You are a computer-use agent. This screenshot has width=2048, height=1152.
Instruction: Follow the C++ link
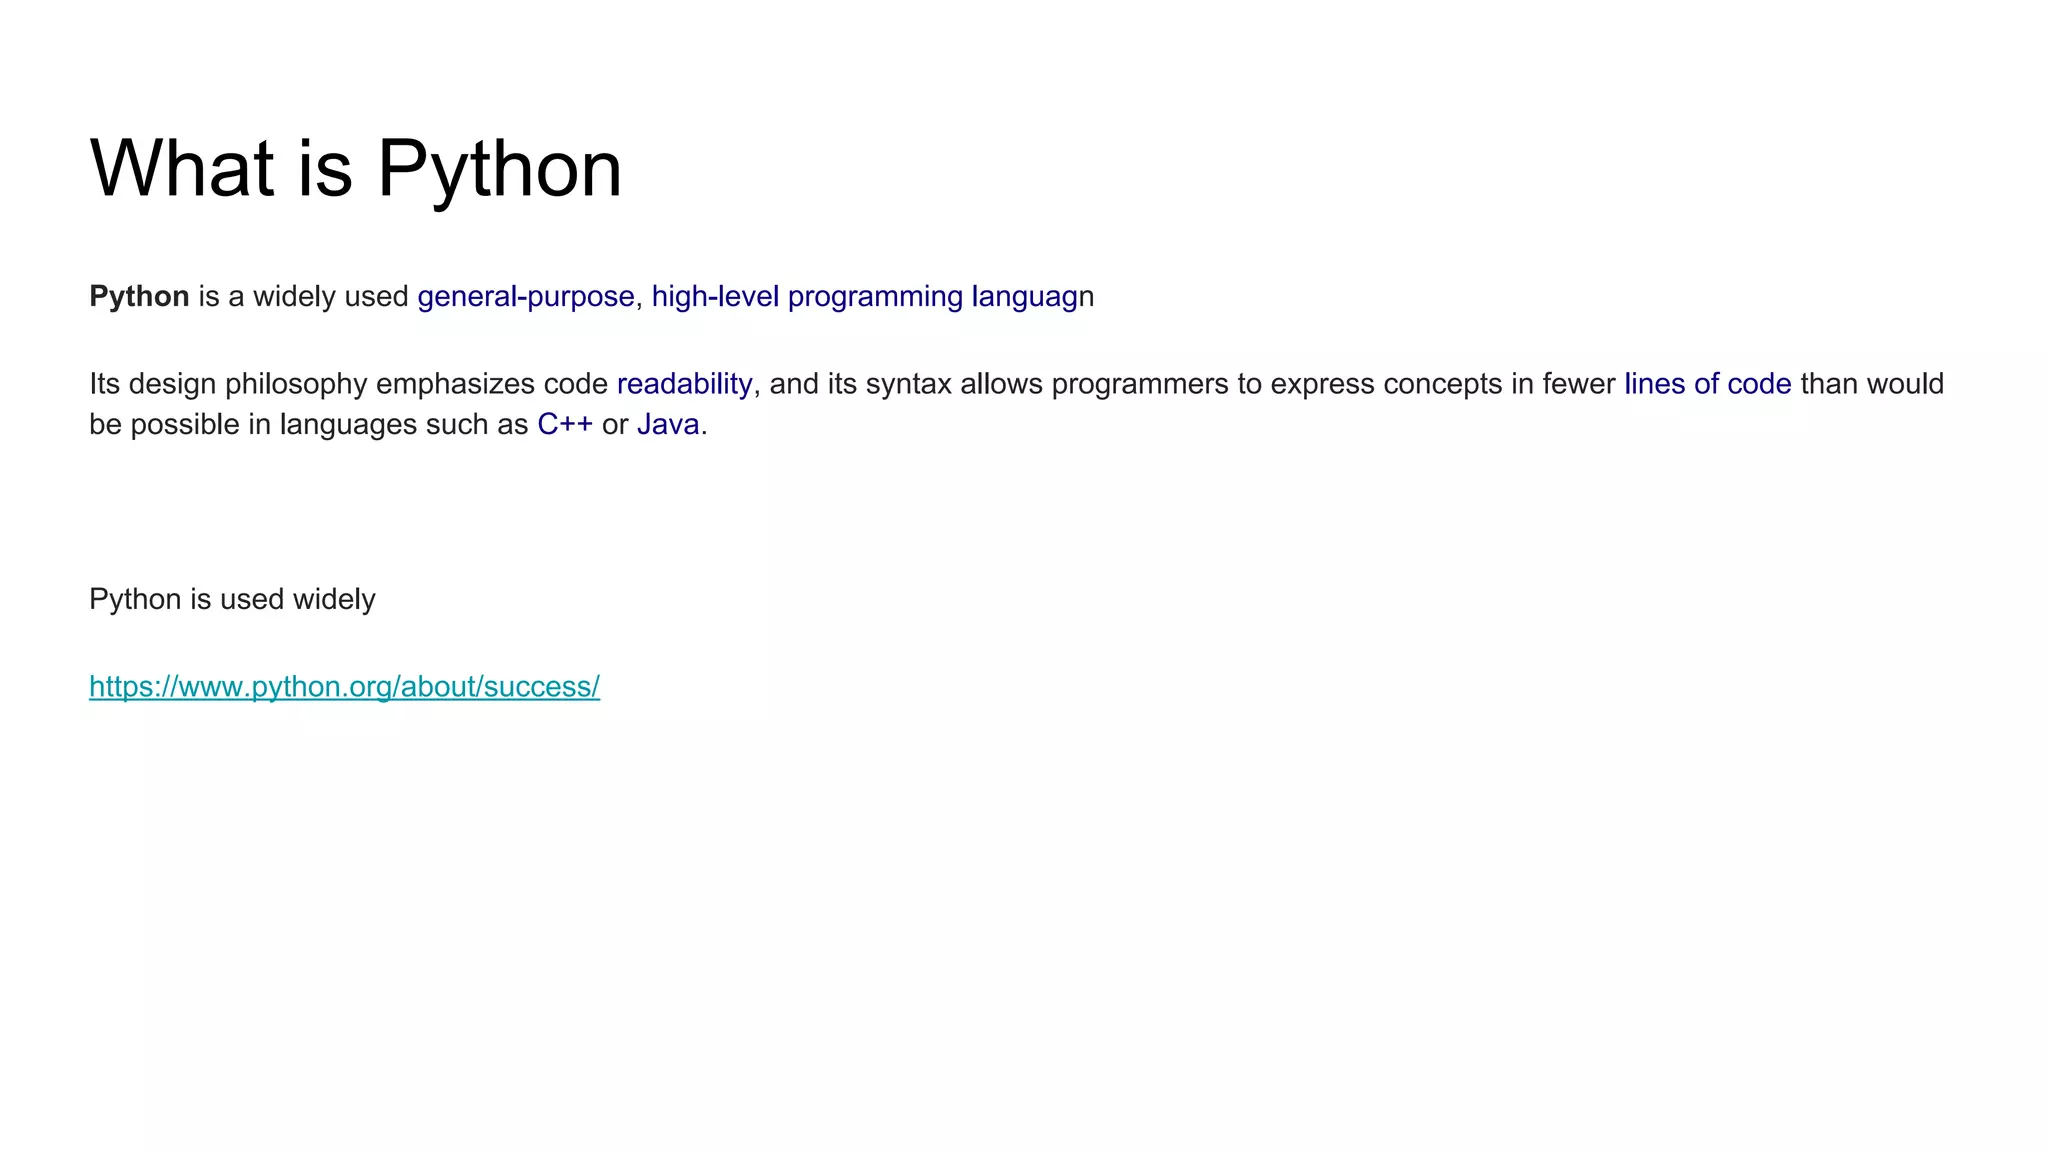click(565, 424)
